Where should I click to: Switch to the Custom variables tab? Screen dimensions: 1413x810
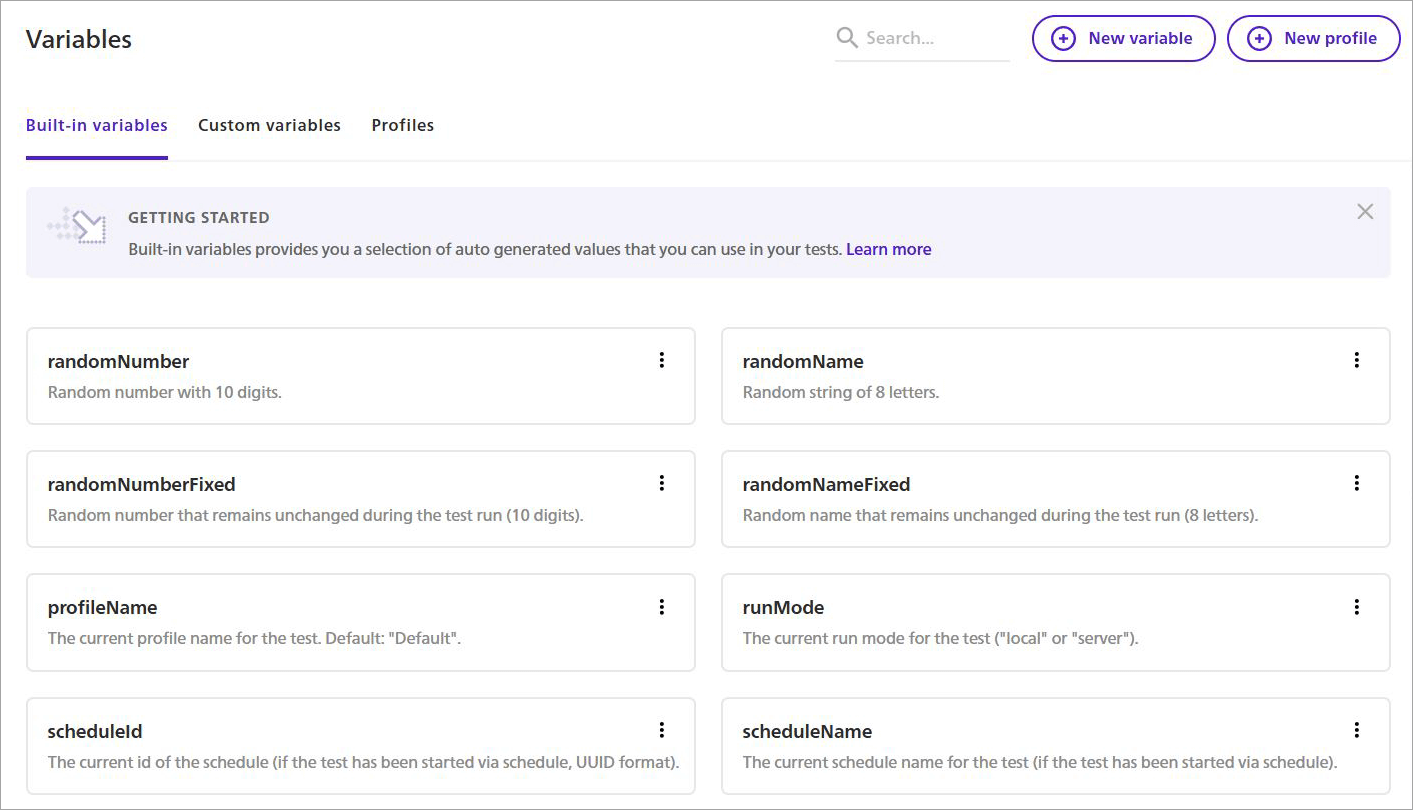[269, 125]
